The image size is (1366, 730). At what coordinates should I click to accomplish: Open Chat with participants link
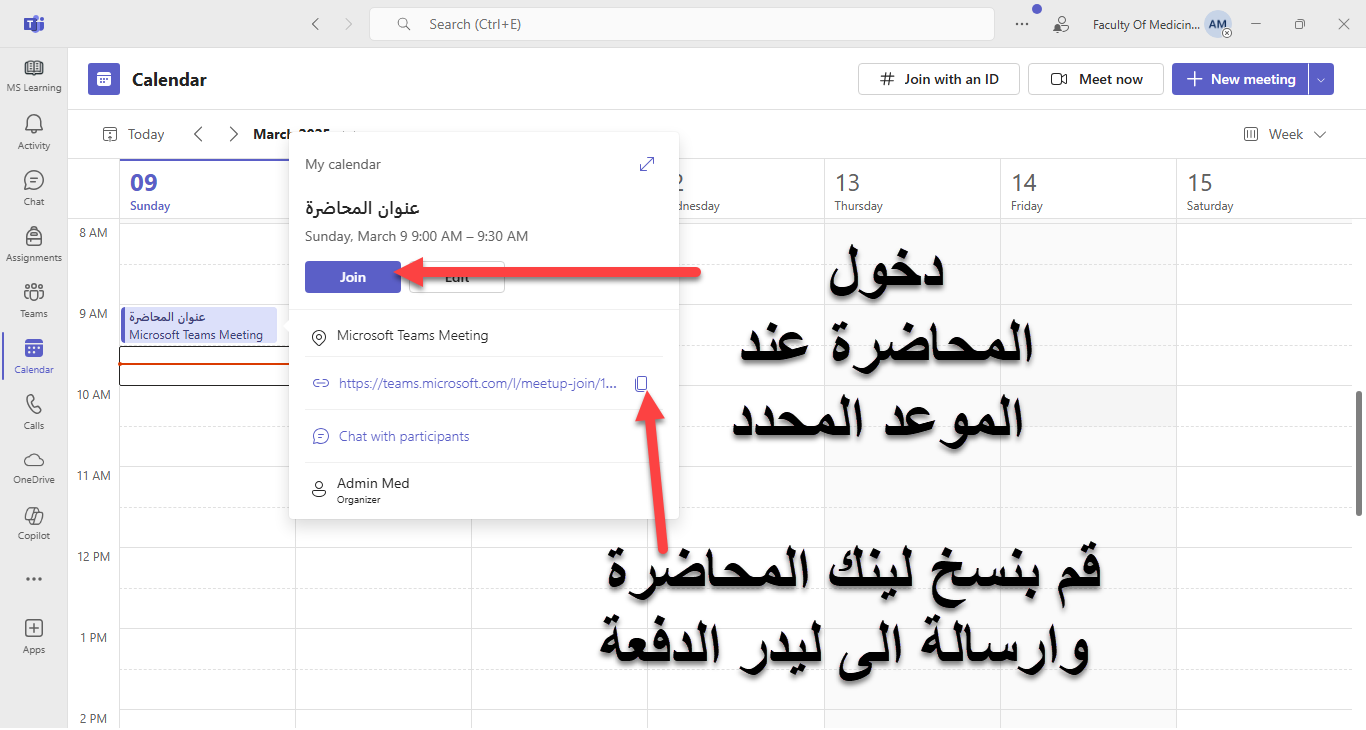[404, 436]
